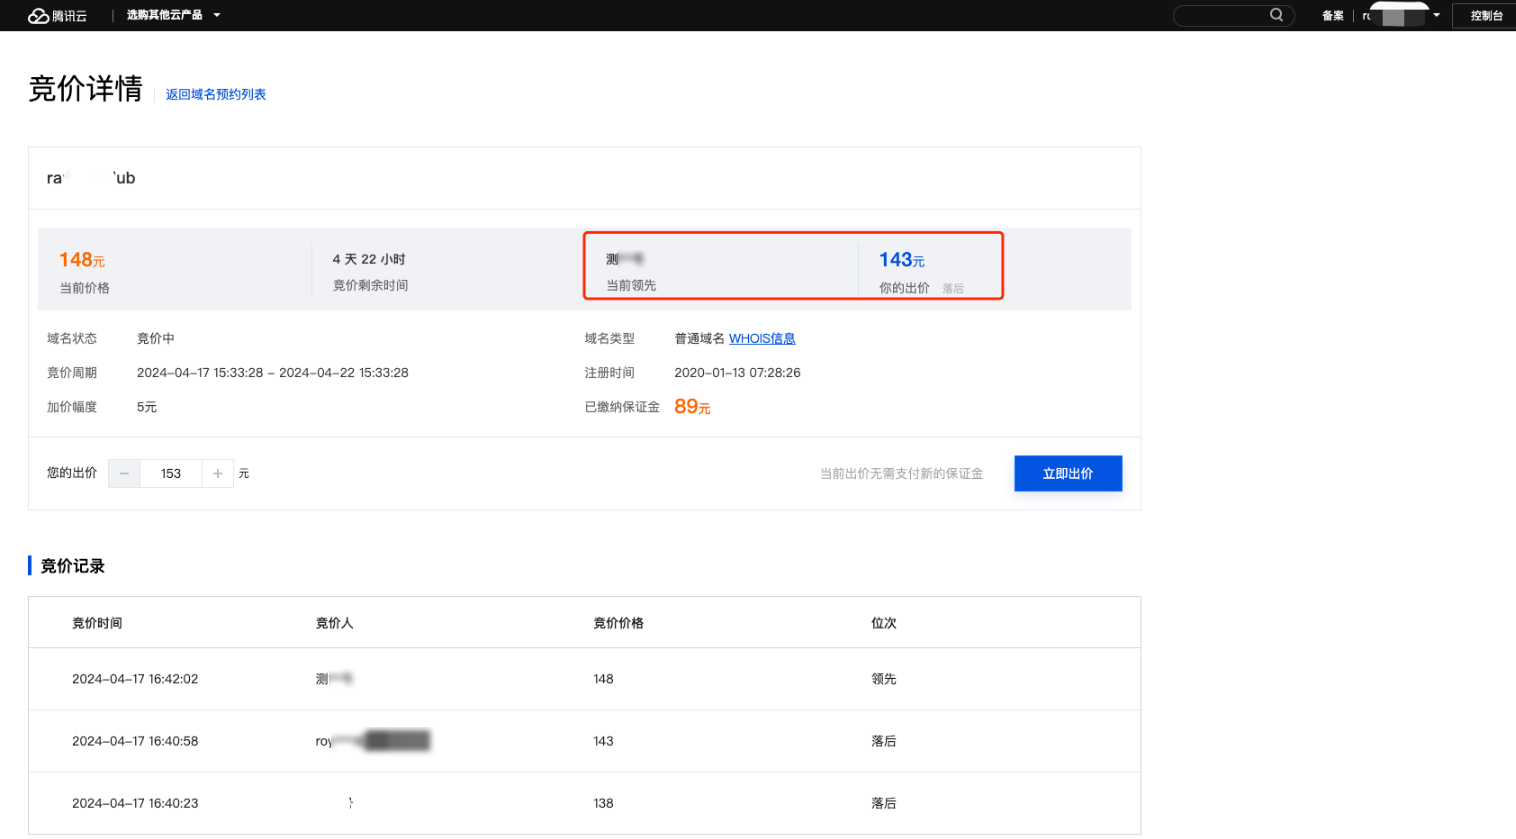Go to the 控制台 console

tap(1486, 15)
